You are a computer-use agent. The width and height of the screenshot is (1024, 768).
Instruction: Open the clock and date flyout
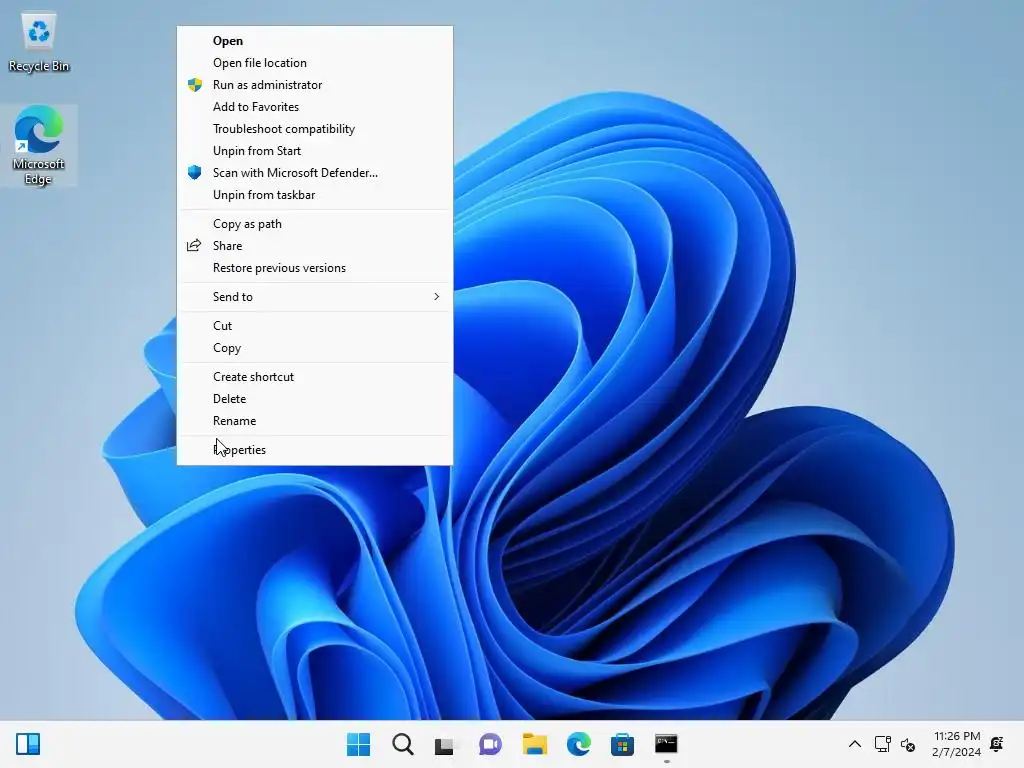click(956, 744)
